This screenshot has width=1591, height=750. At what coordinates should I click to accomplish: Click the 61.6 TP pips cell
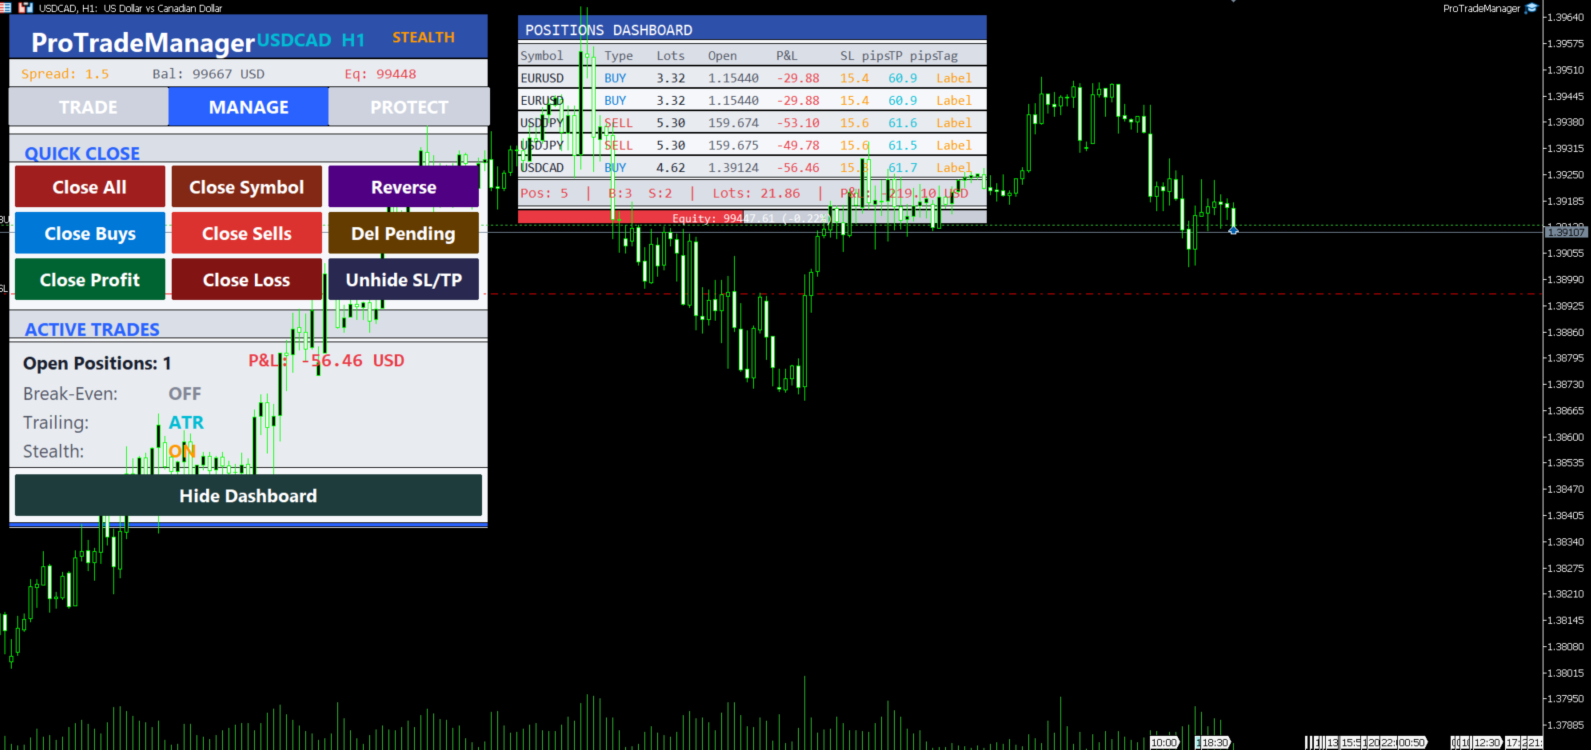coord(903,123)
